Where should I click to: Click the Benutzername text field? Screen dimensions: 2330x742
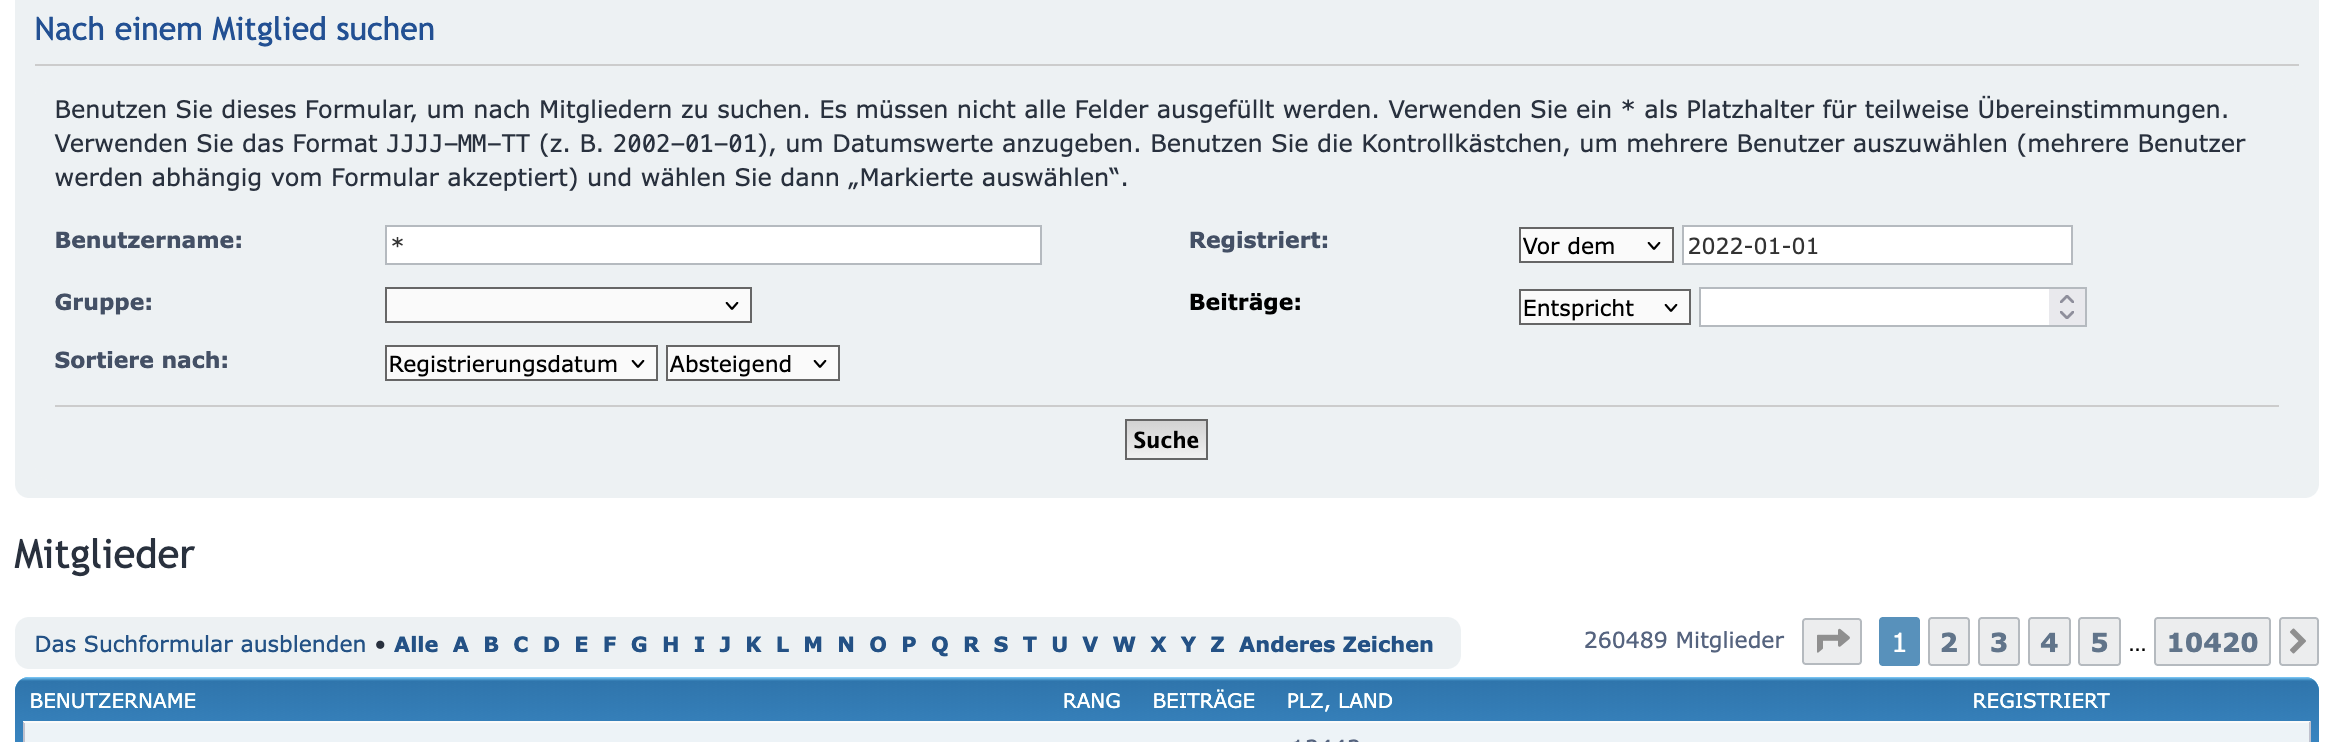[712, 245]
